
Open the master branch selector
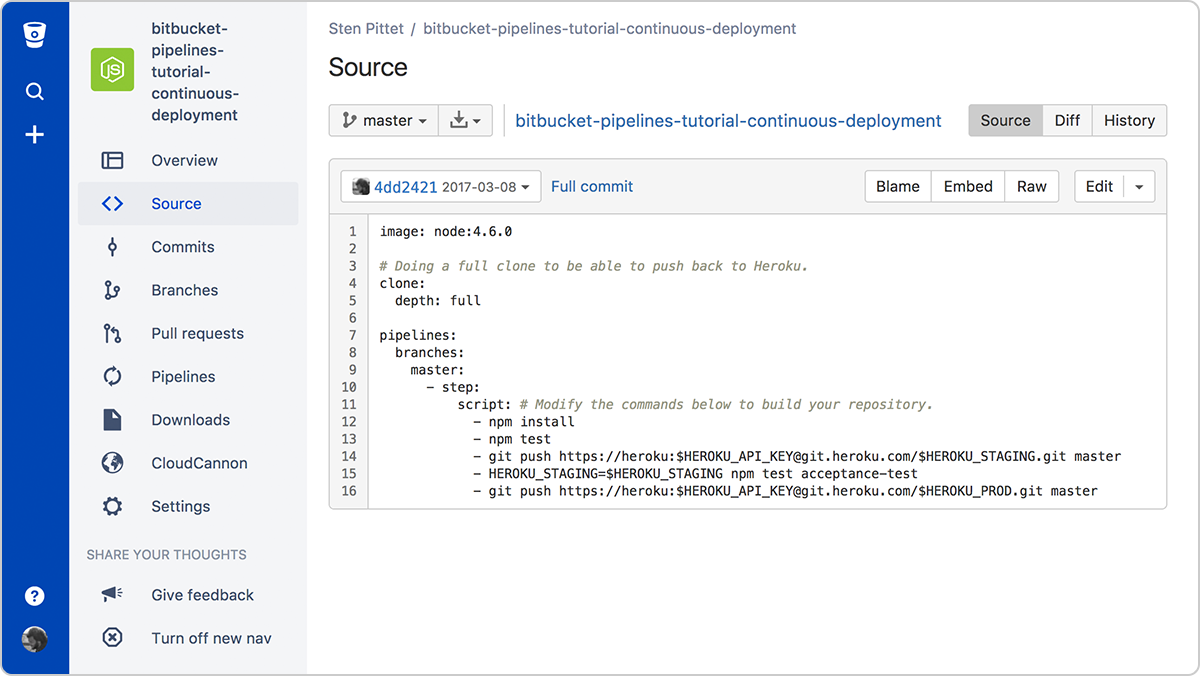[x=383, y=120]
